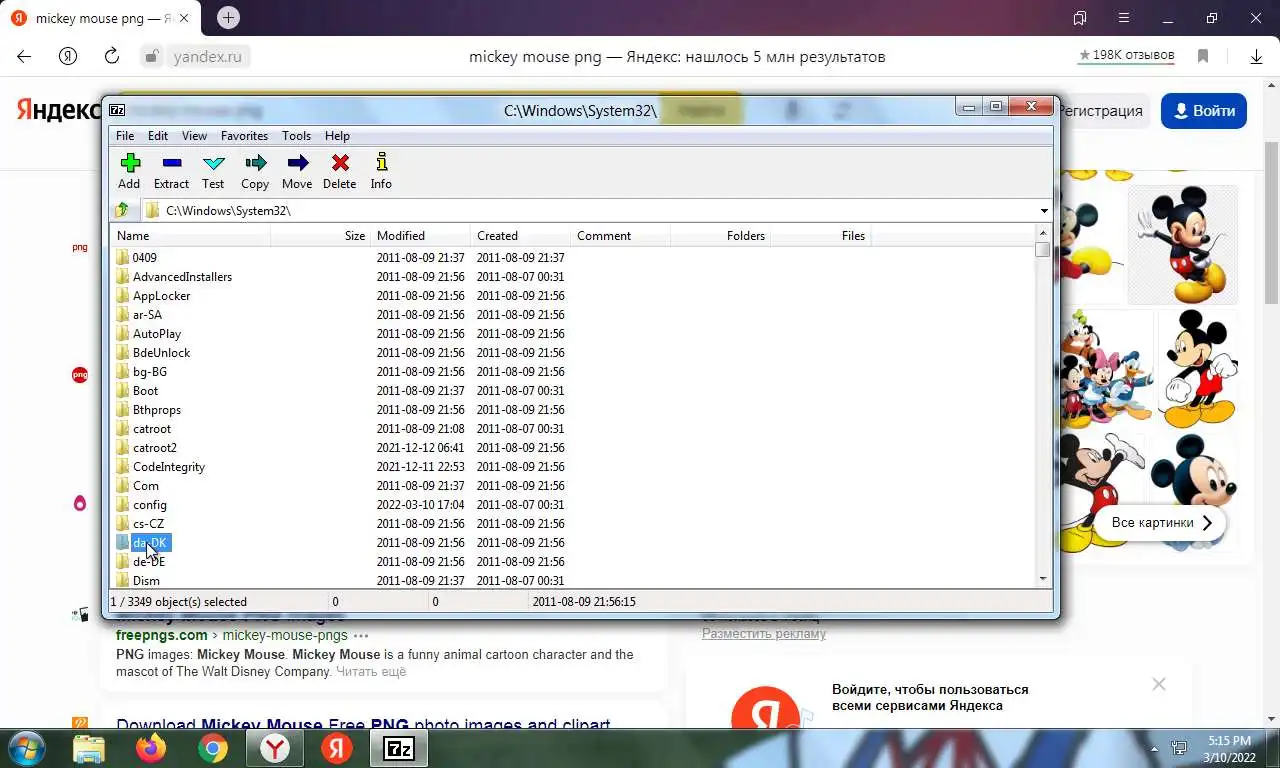Open the Windows Start button
This screenshot has height=768, width=1280.
(25, 747)
